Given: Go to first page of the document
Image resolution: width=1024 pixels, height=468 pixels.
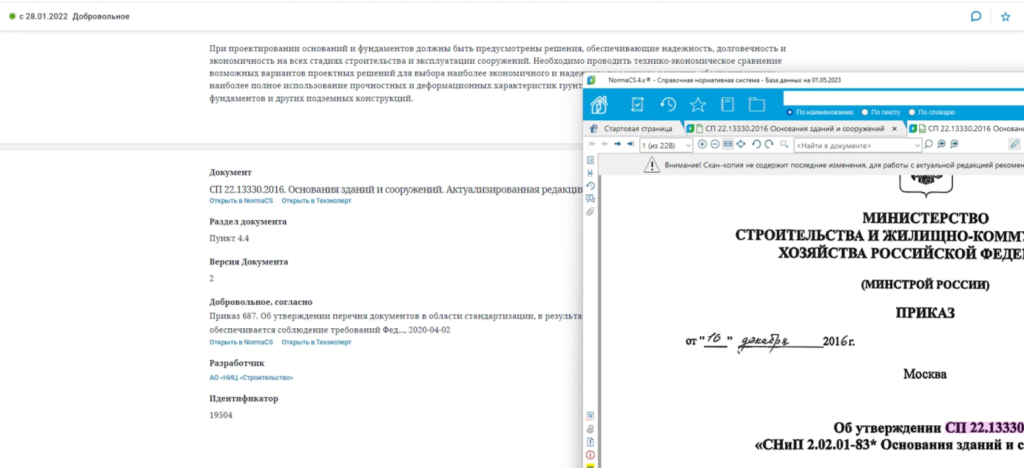Looking at the screenshot, I should [x=592, y=144].
